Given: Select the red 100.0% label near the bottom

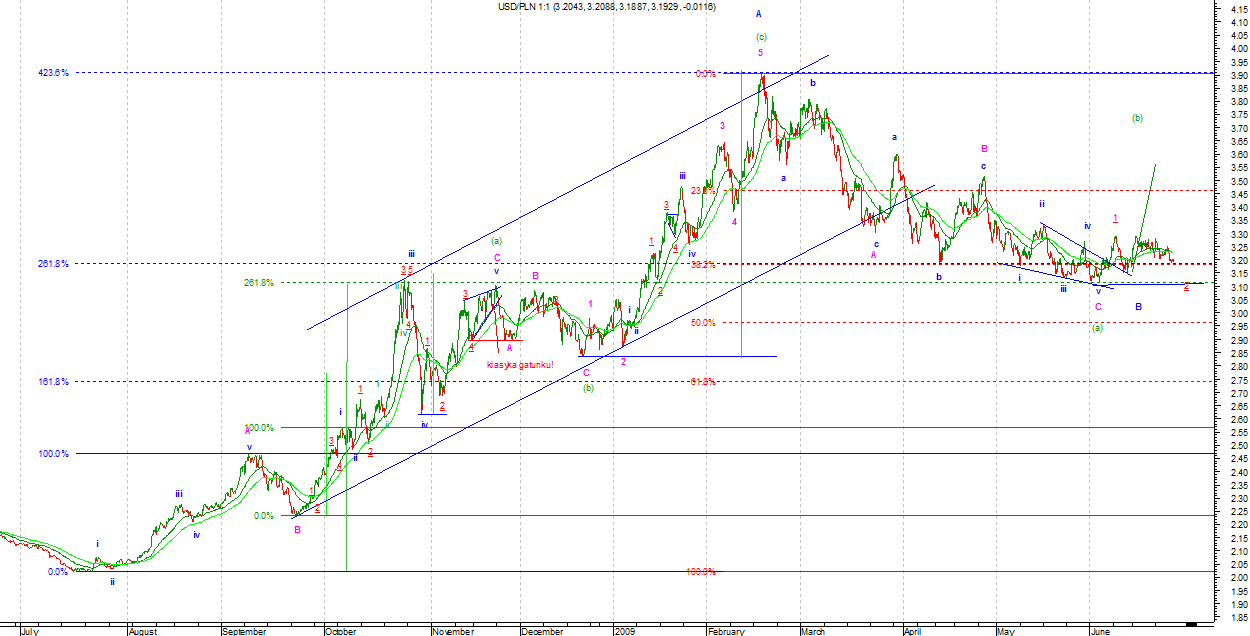Looking at the screenshot, I should pos(700,571).
